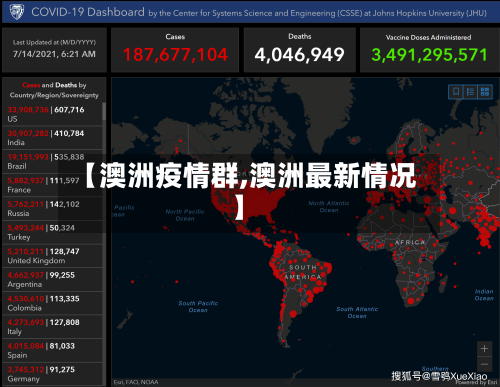
Task: Show the map legend list icon
Action: (470, 92)
